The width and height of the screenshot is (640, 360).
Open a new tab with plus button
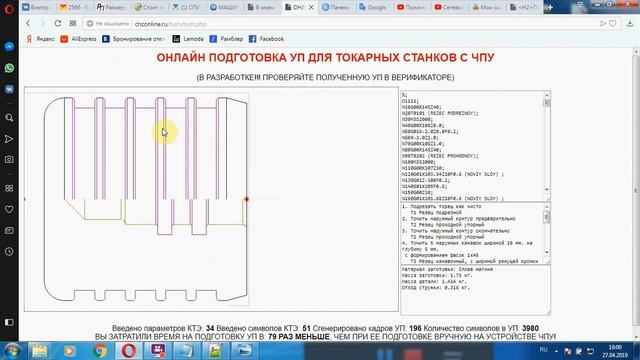click(550, 7)
